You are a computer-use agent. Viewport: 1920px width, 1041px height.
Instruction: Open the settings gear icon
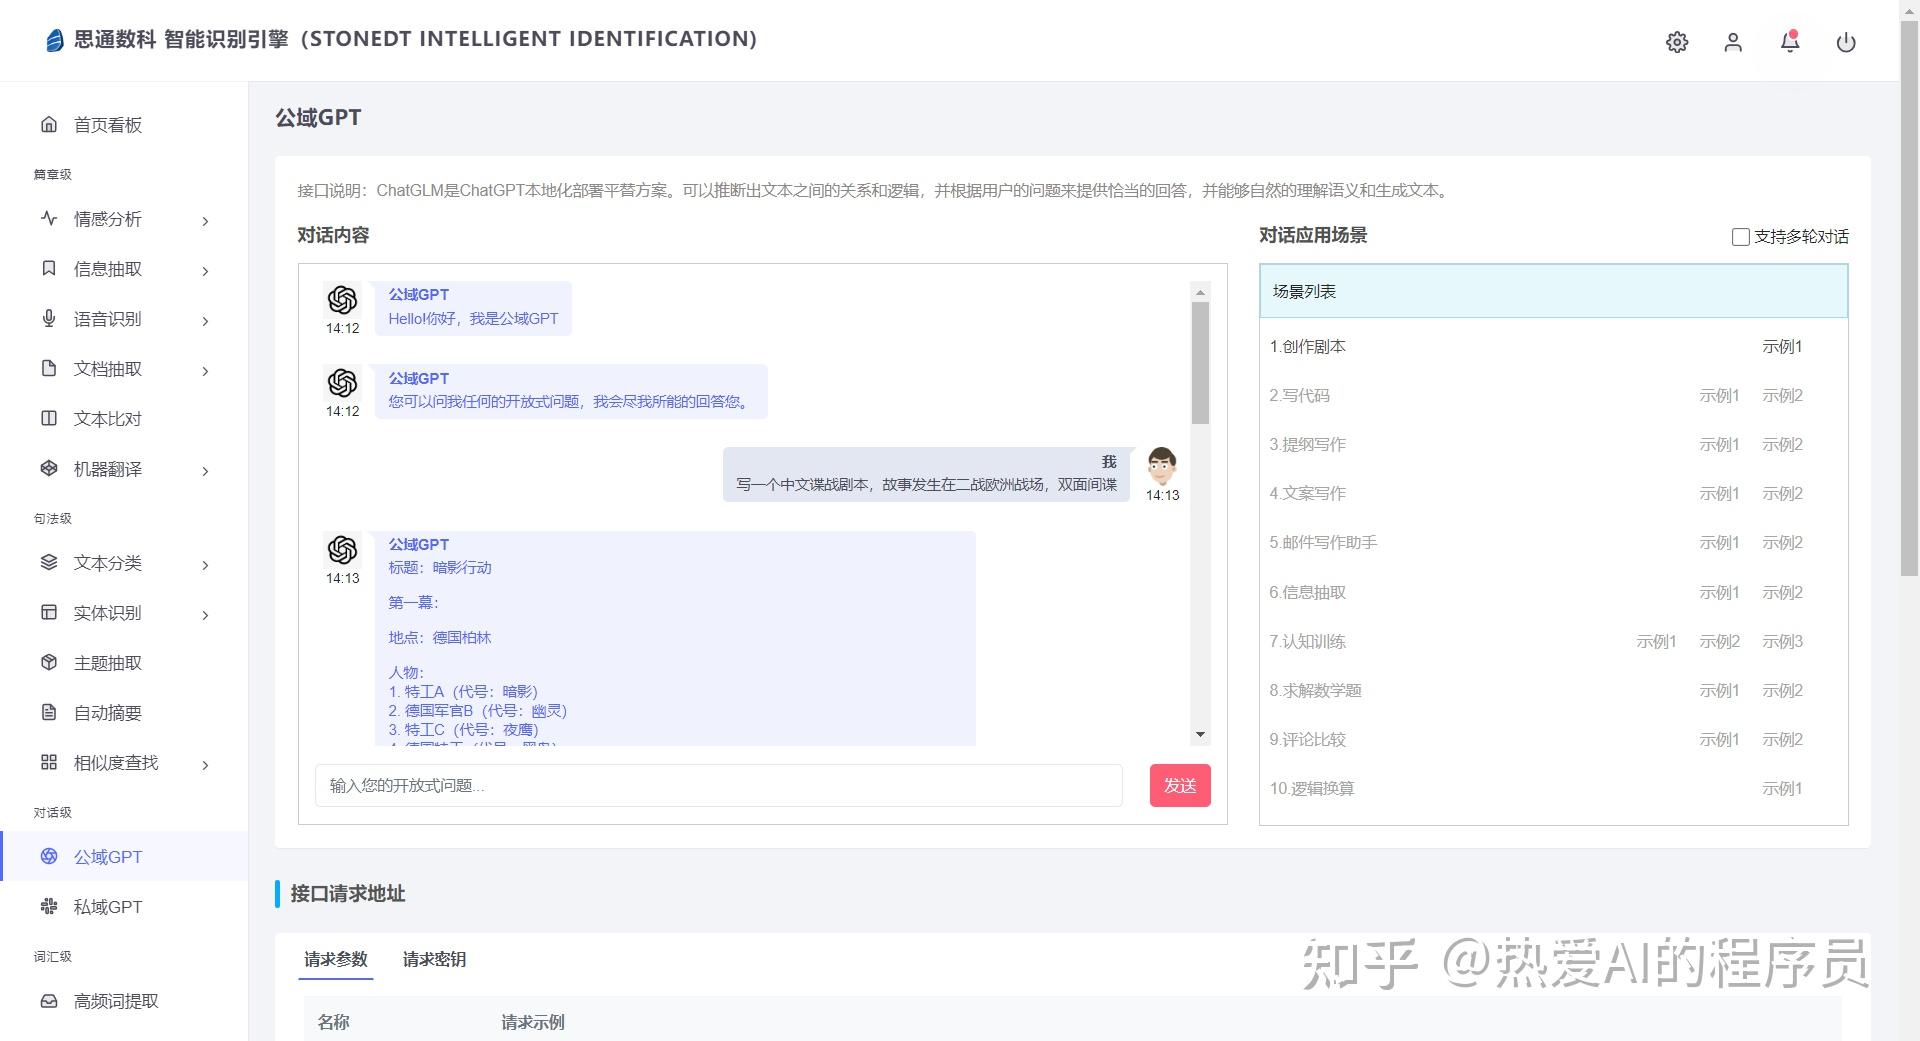tap(1677, 42)
